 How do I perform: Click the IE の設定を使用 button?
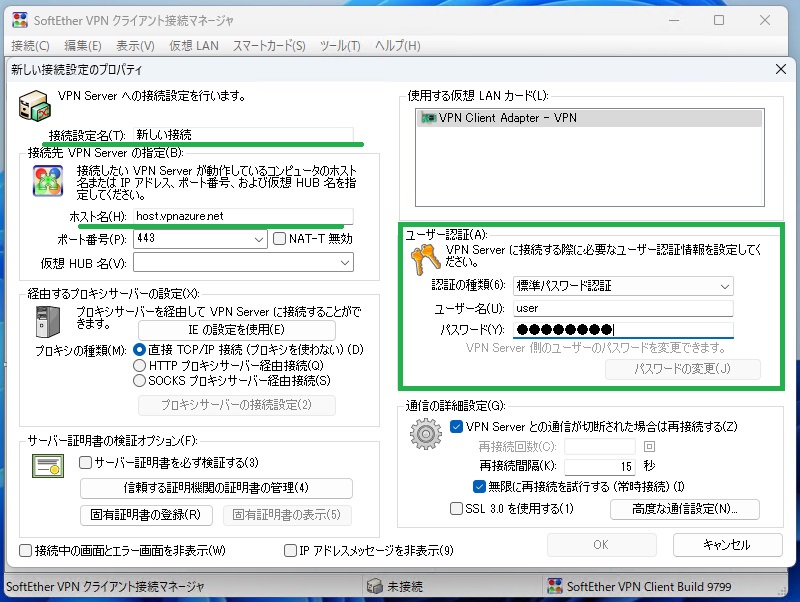coord(236,330)
